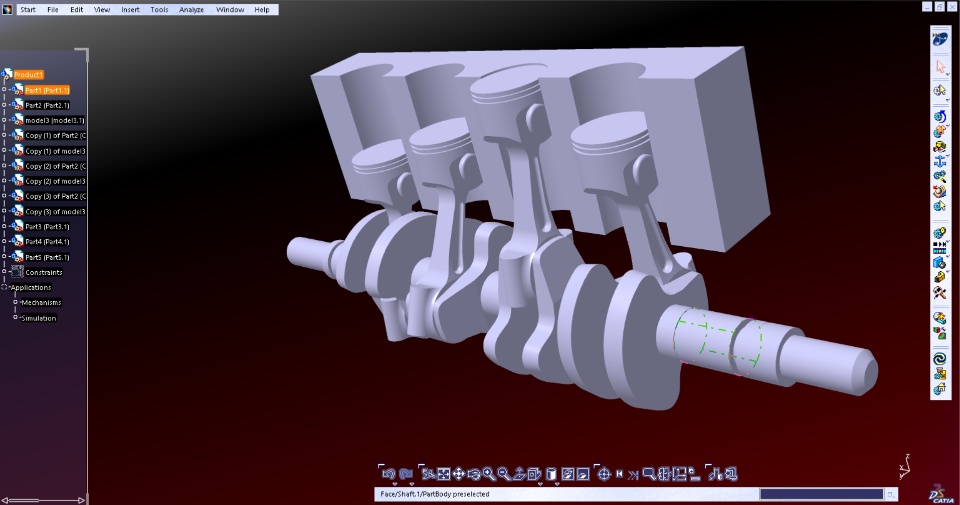
Task: Expand the Mechanisms tree node
Action: [15, 302]
